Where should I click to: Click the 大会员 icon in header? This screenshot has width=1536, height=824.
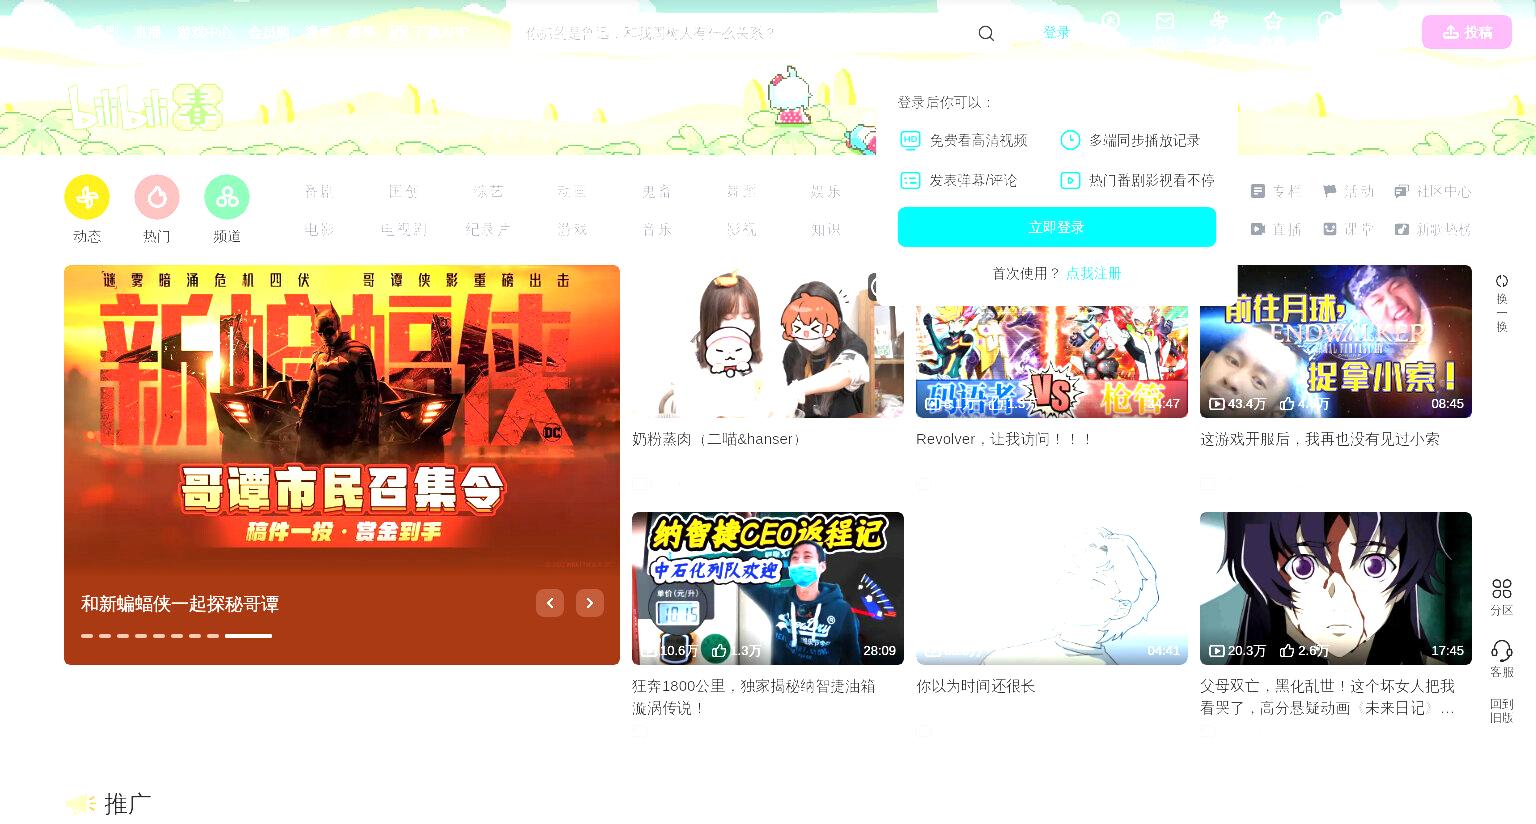[1111, 21]
